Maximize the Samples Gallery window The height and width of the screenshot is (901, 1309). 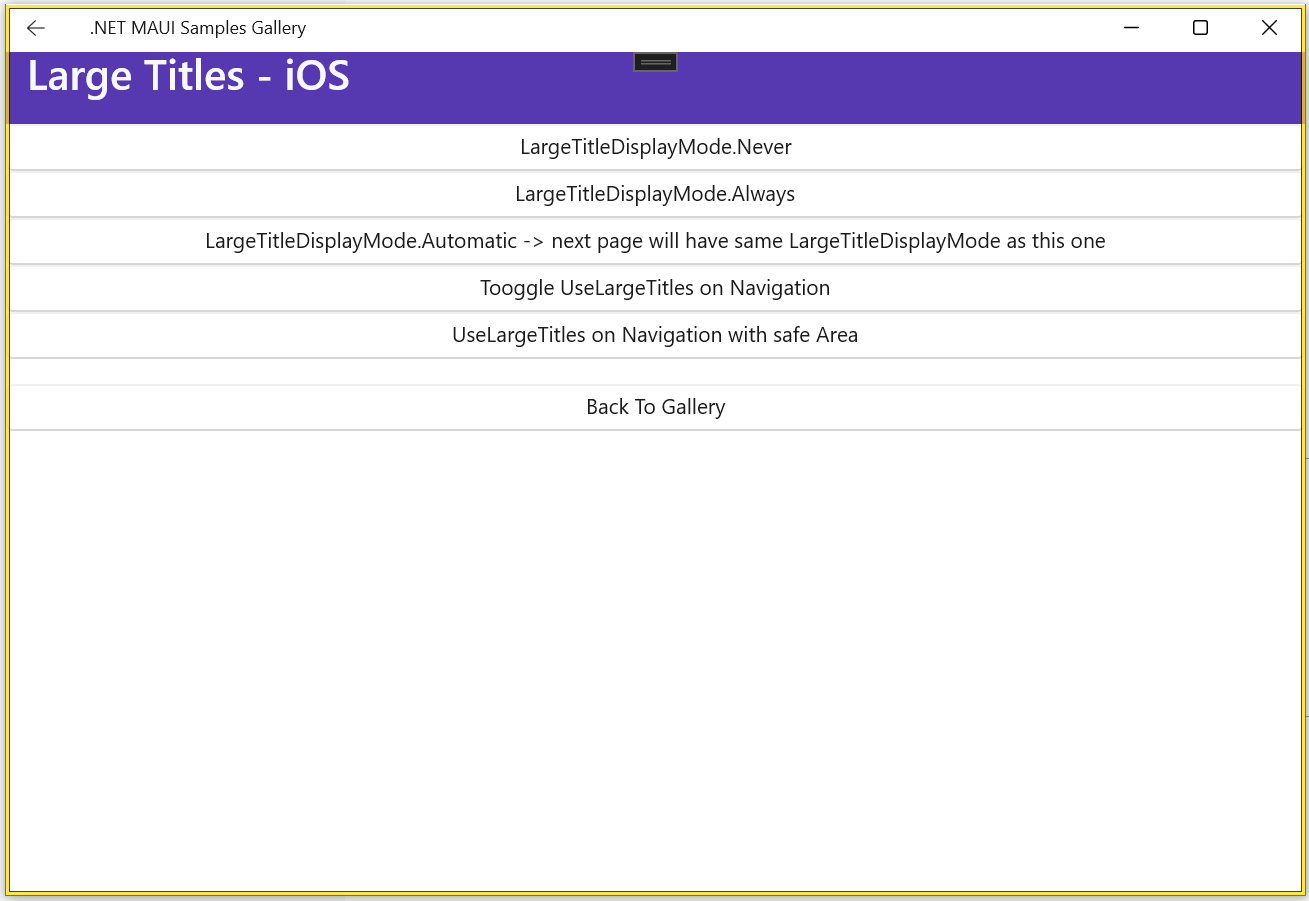click(1200, 28)
